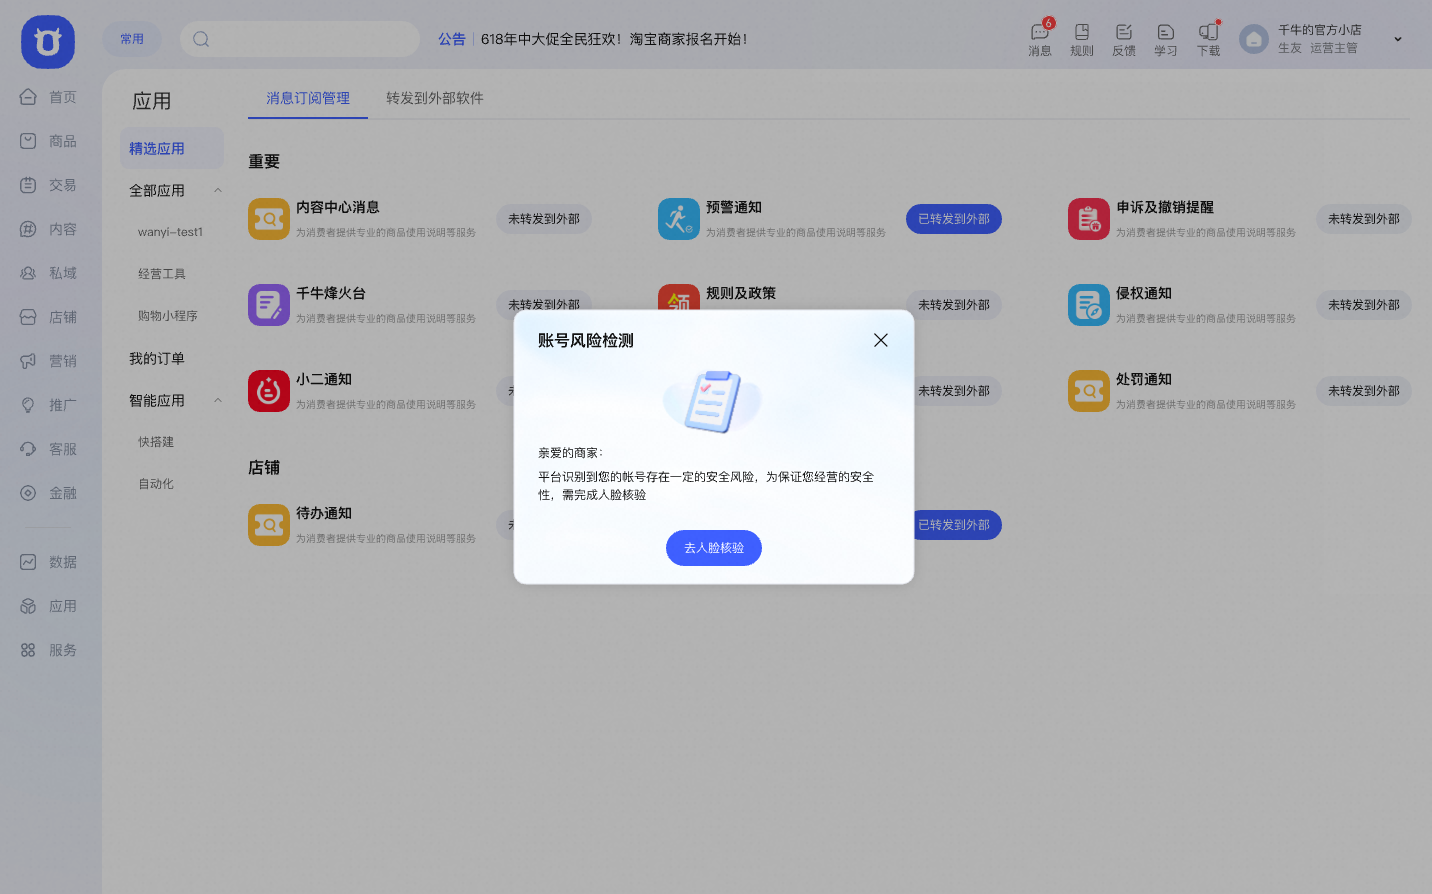This screenshot has width=1432, height=894.
Task: Go to 营销 in the sidebar
Action: pyautogui.click(x=49, y=361)
